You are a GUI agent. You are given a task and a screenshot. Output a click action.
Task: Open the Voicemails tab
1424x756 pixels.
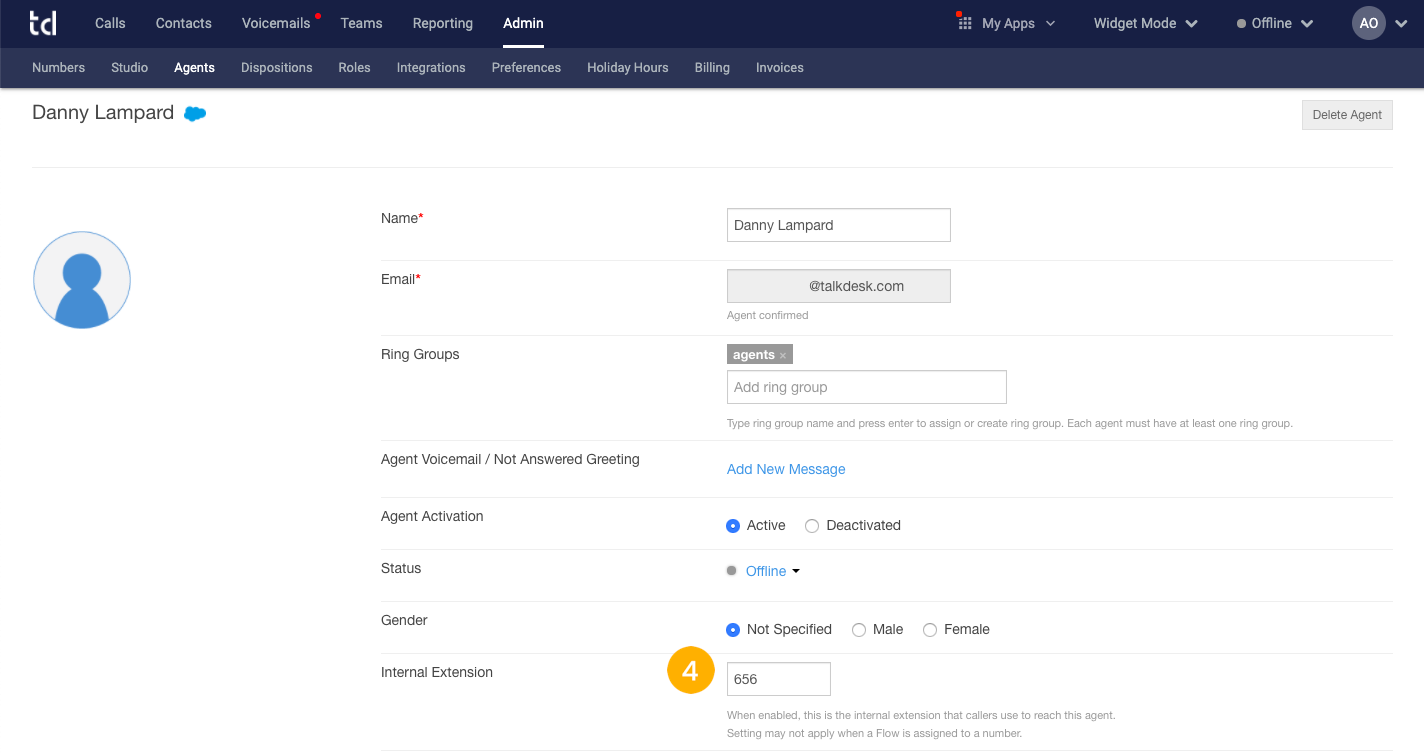click(276, 23)
